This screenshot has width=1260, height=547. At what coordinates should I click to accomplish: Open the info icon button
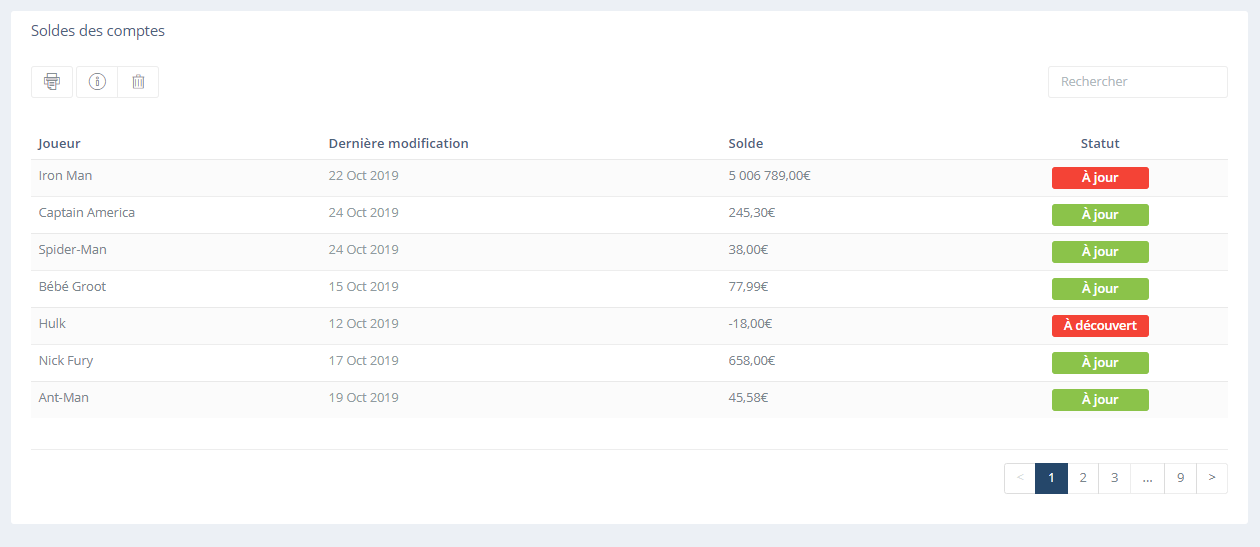click(x=97, y=82)
